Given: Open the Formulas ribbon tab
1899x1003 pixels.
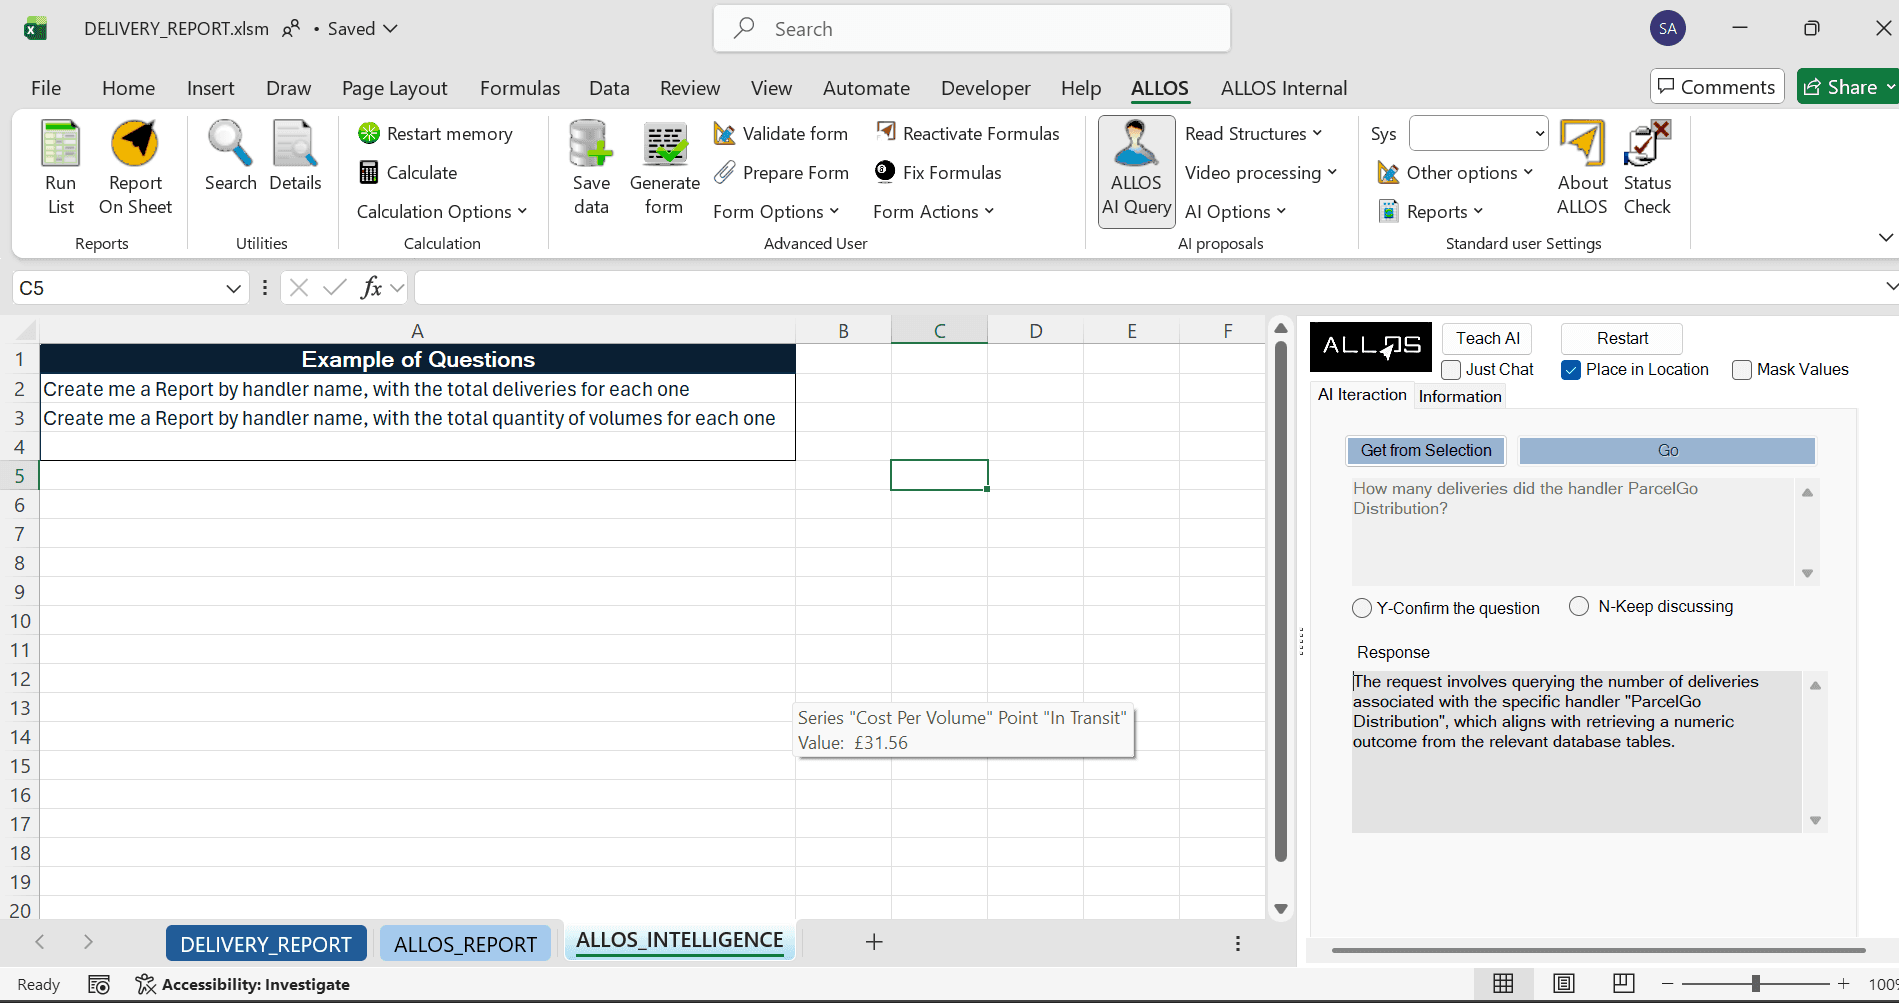Looking at the screenshot, I should (520, 88).
